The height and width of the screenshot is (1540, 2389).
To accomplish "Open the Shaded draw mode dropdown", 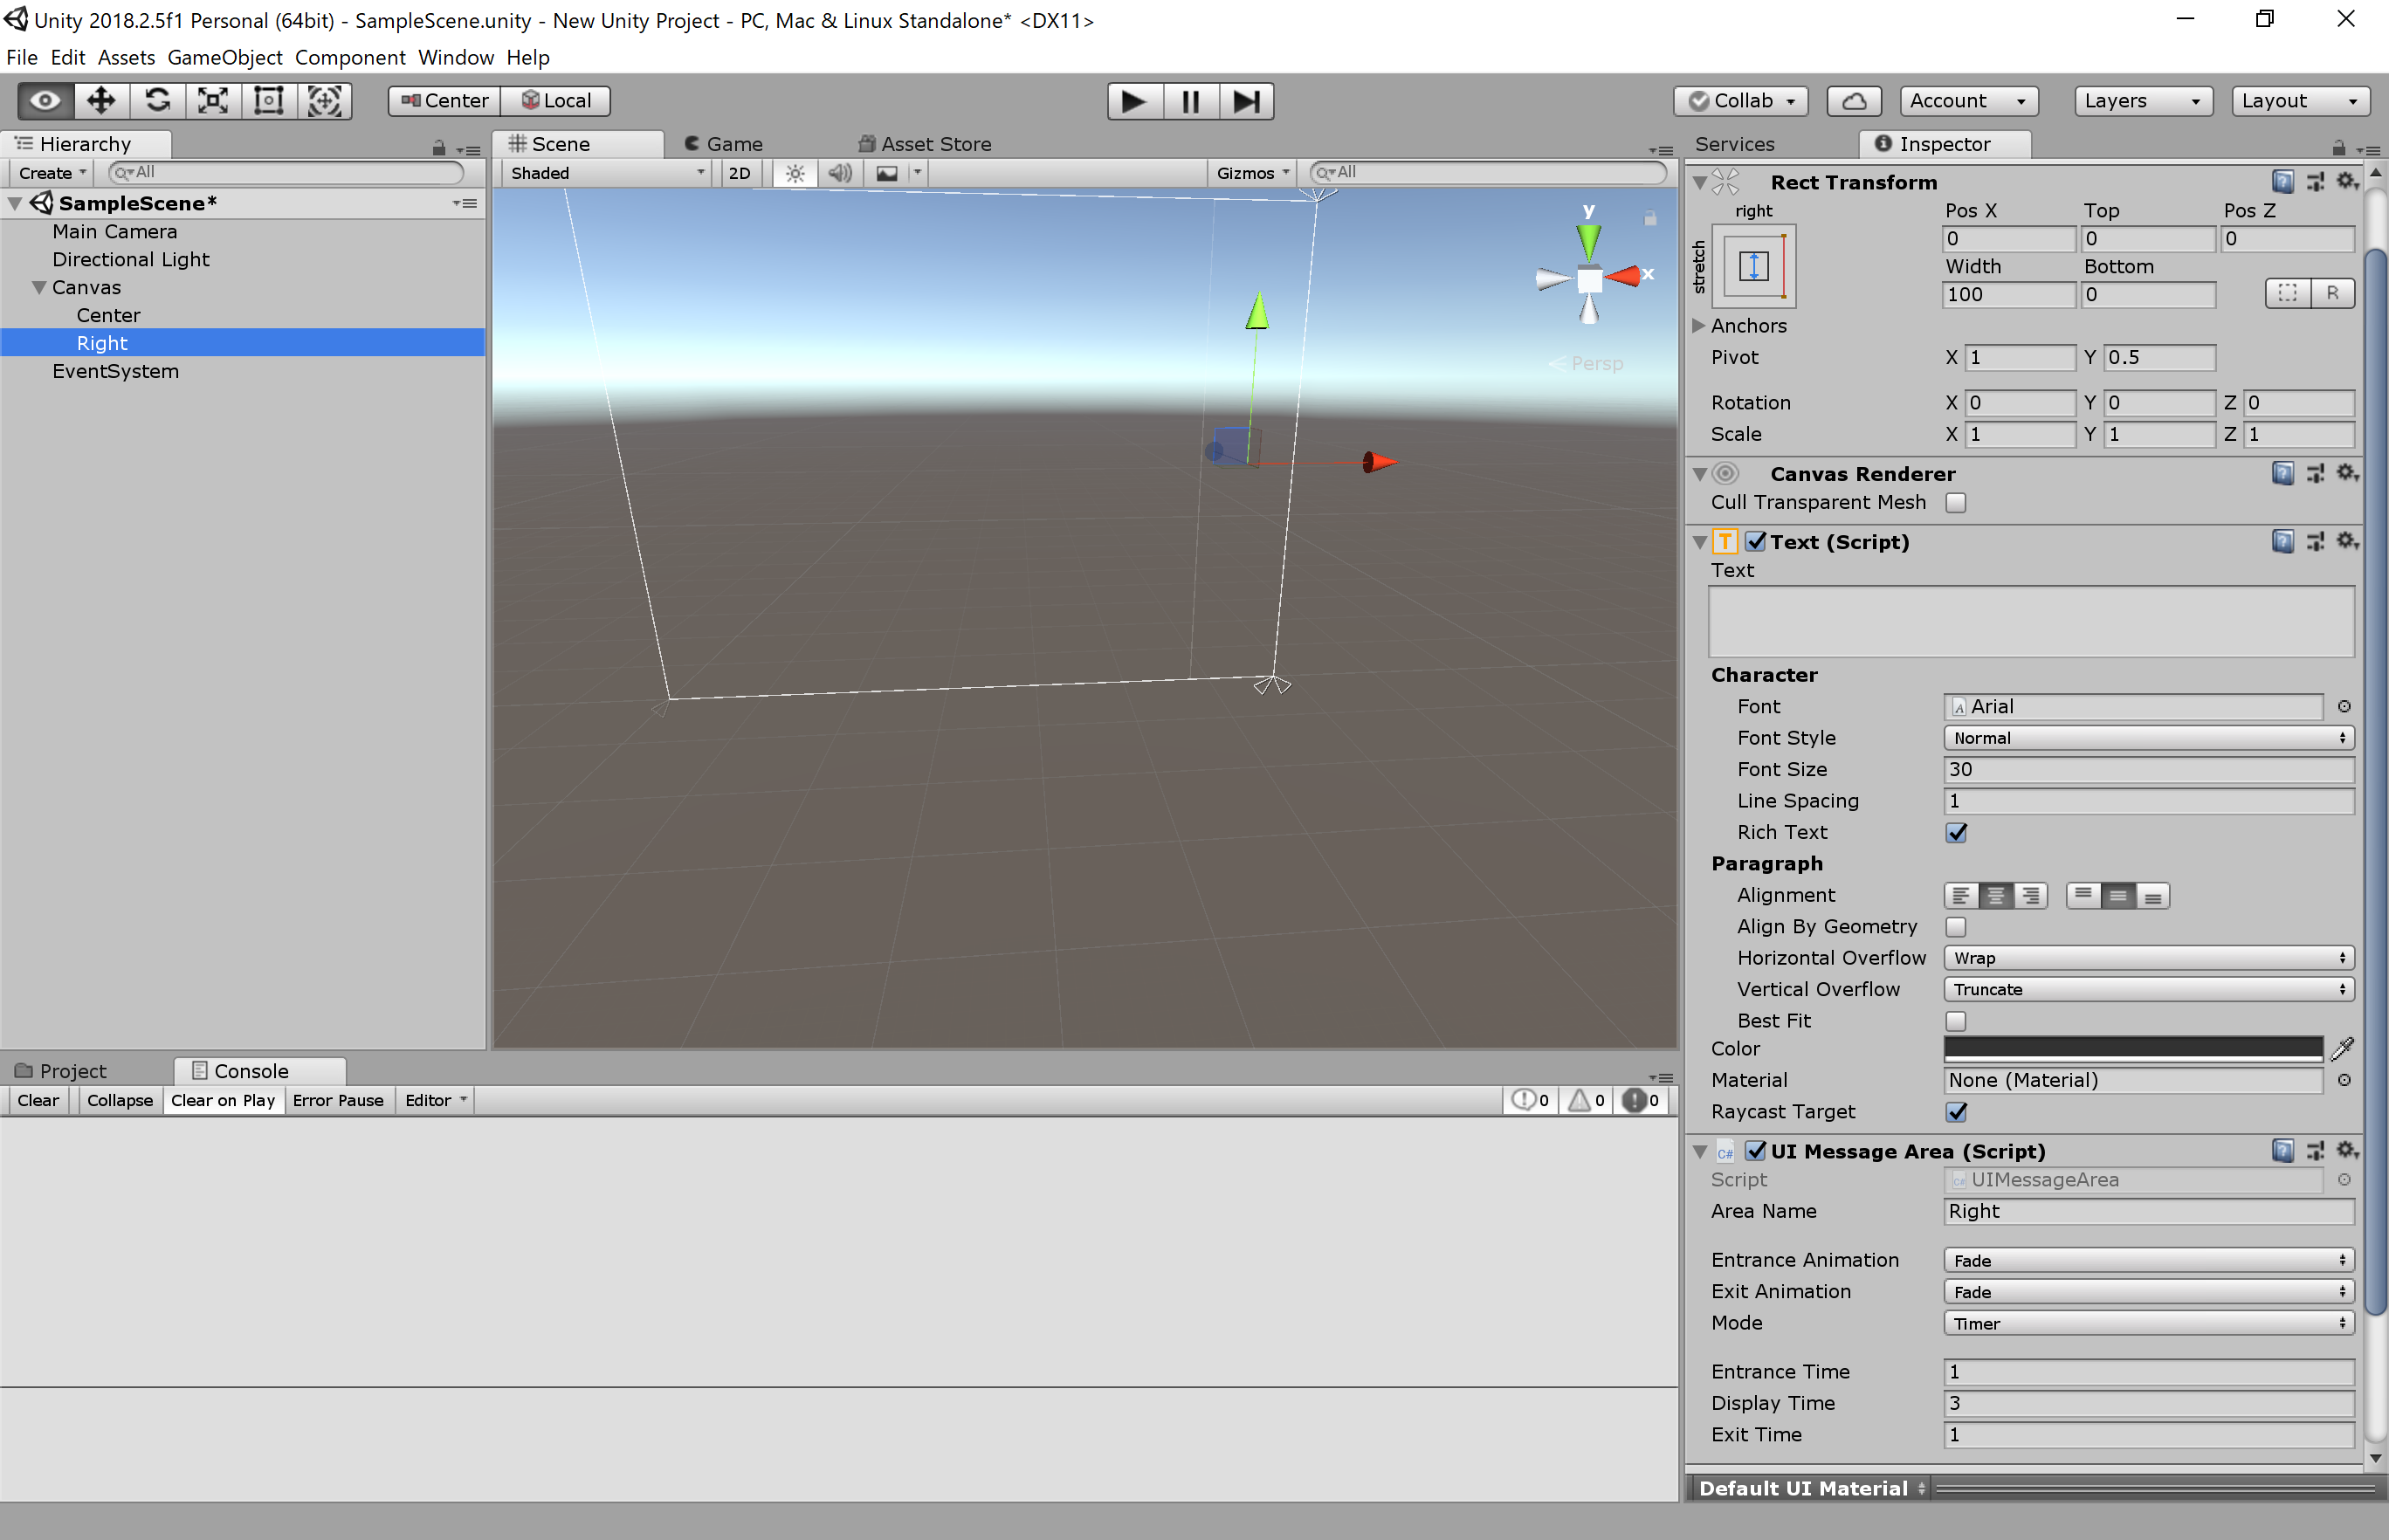I will coord(607,173).
